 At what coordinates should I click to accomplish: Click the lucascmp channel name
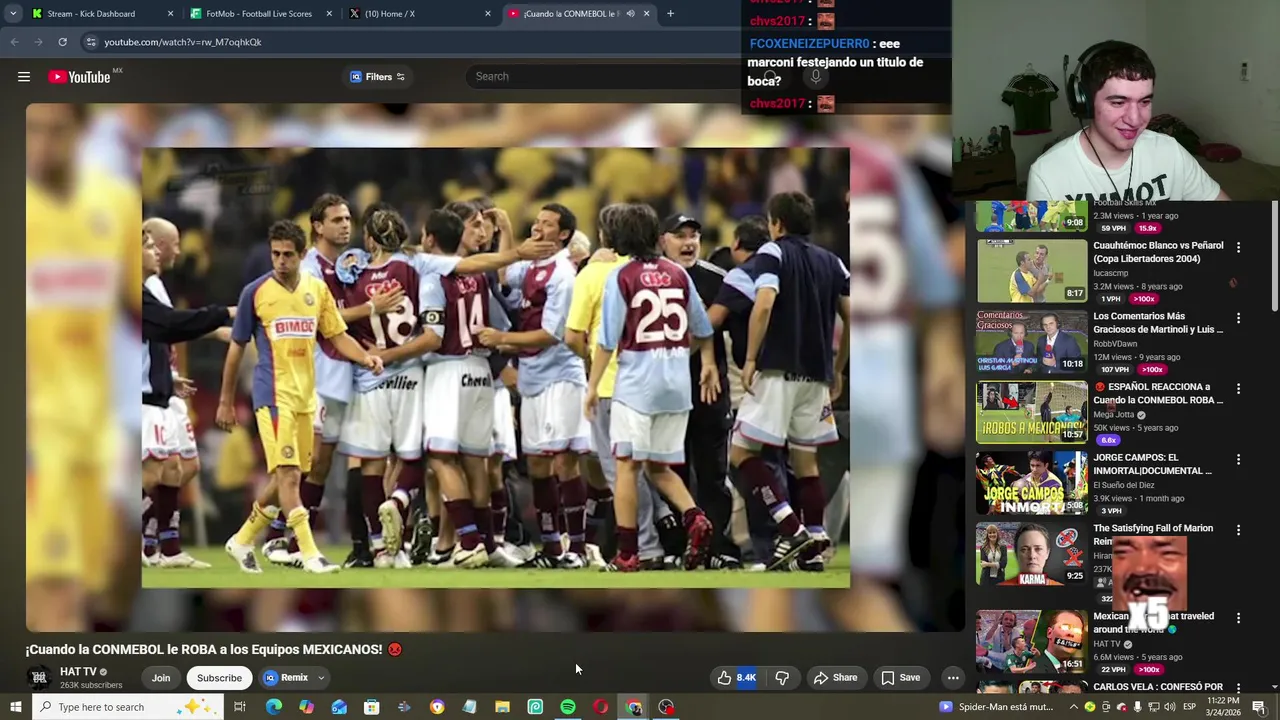(1110, 273)
